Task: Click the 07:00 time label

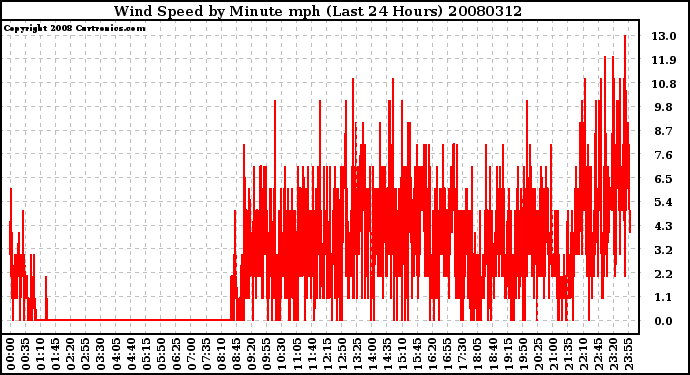Action: coord(191,354)
